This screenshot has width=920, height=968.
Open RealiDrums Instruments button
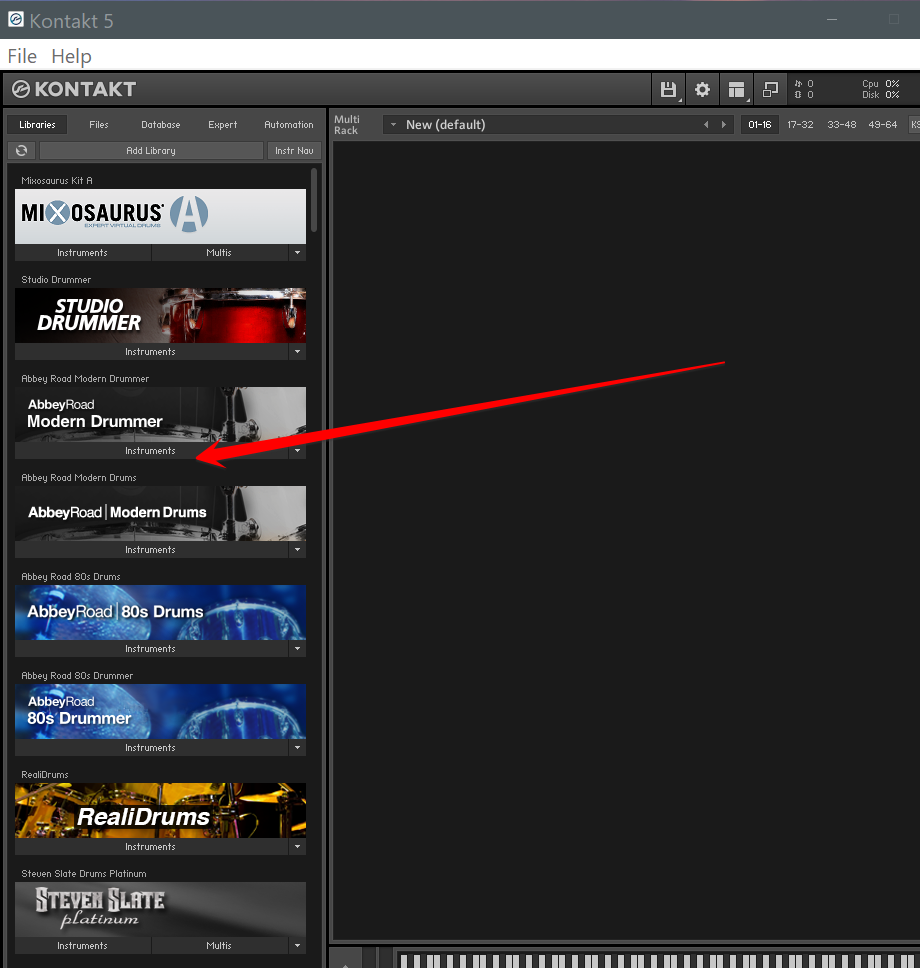[151, 846]
